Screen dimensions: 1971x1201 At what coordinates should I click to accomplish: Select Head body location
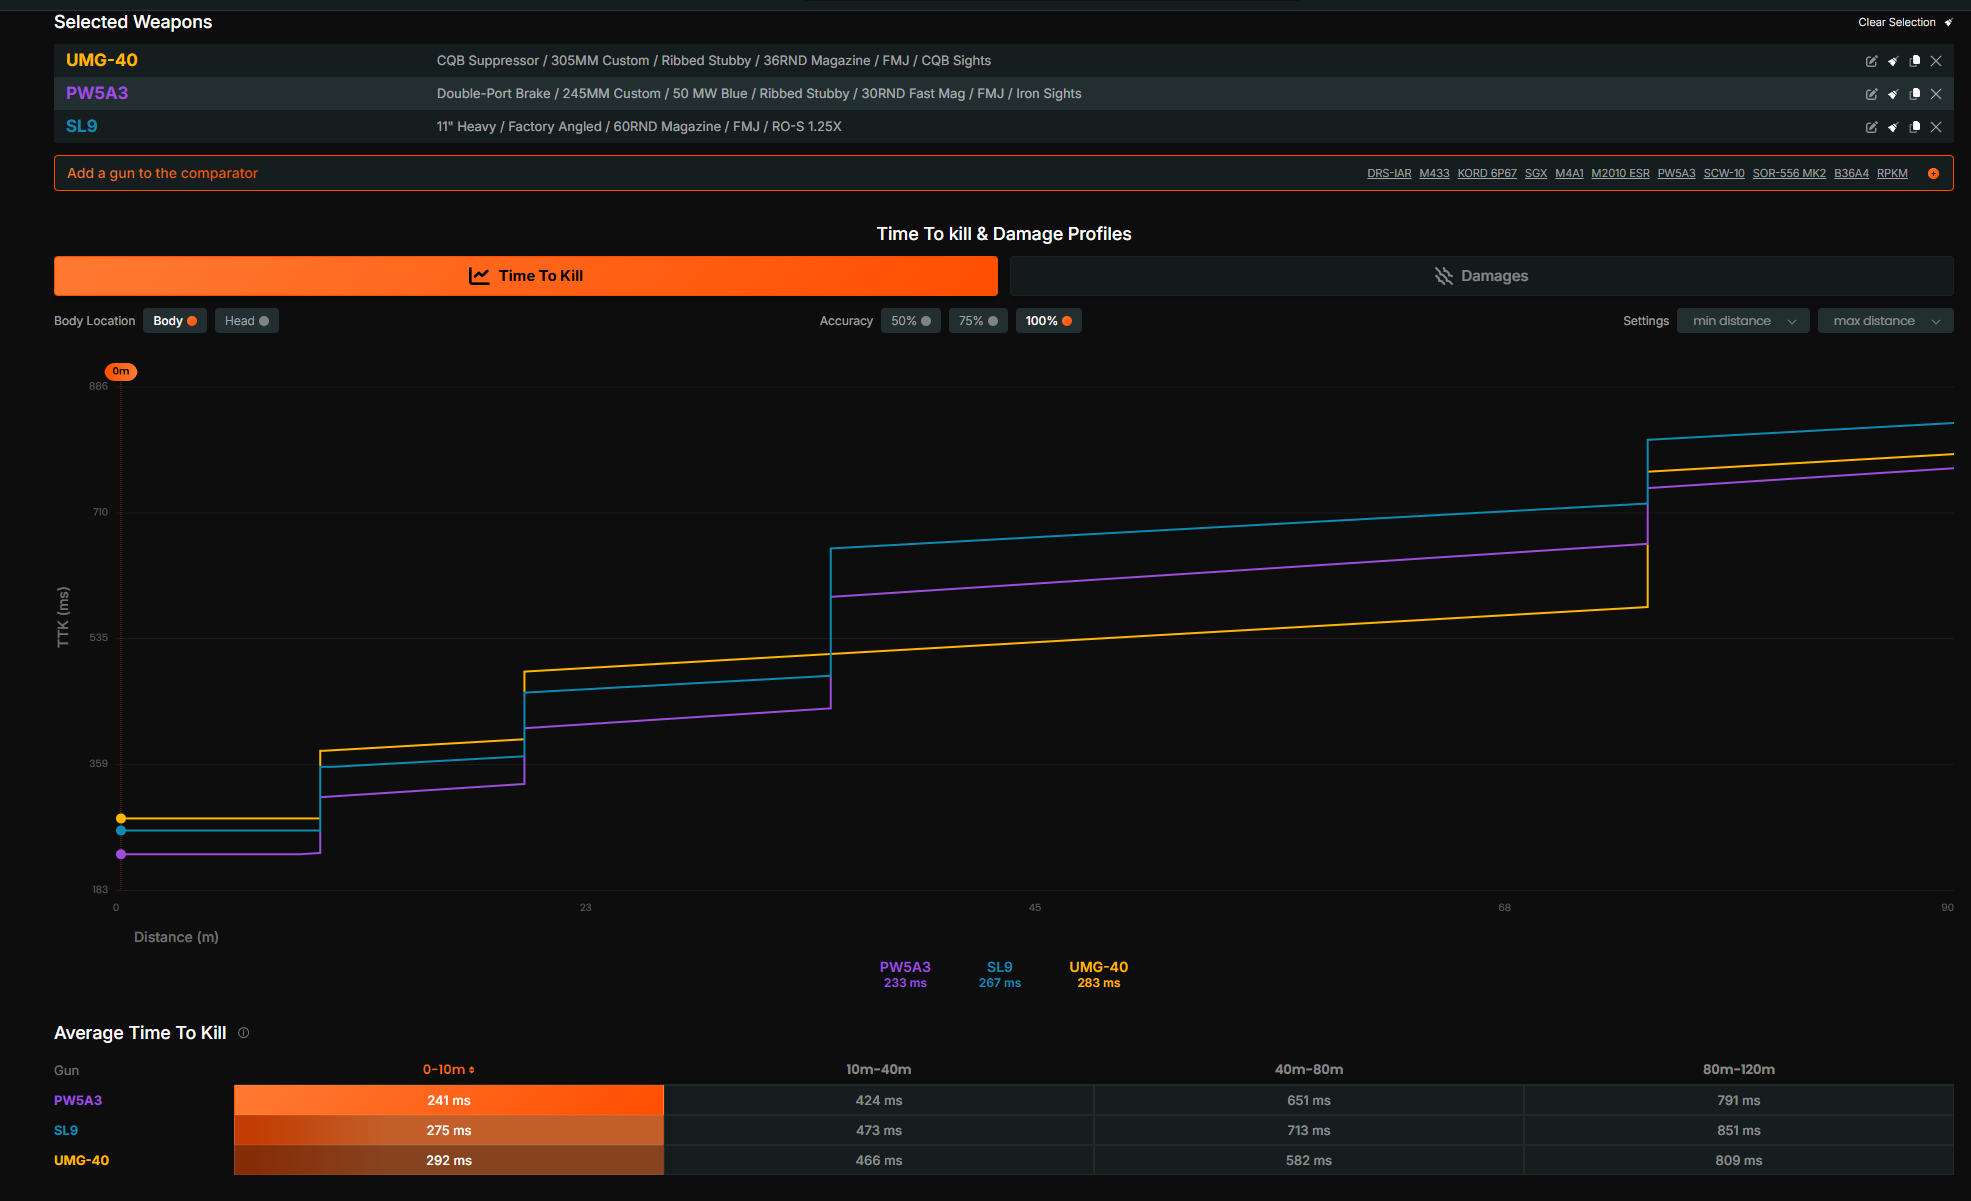pos(246,321)
